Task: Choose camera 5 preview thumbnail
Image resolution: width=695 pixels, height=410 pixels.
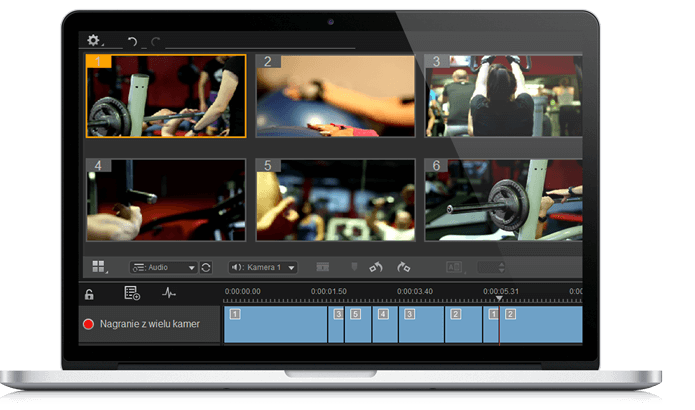Action: point(335,199)
